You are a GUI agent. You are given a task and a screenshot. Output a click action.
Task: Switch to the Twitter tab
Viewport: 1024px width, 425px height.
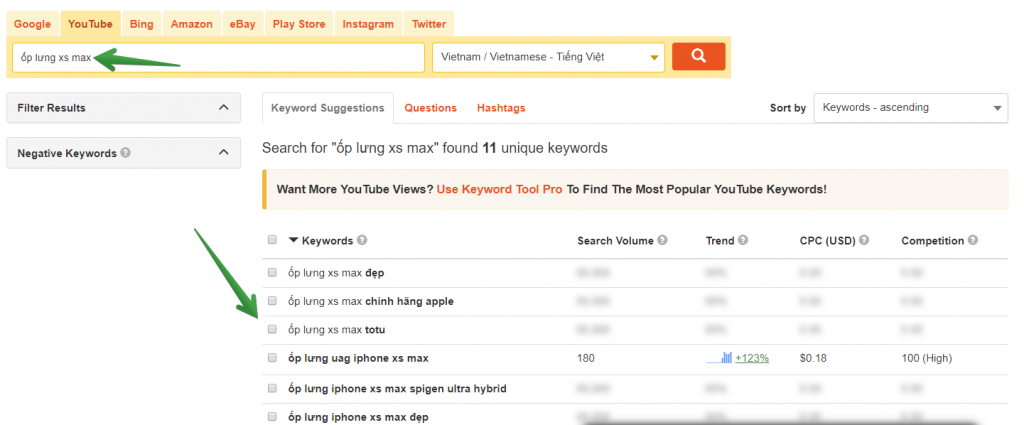click(x=429, y=24)
